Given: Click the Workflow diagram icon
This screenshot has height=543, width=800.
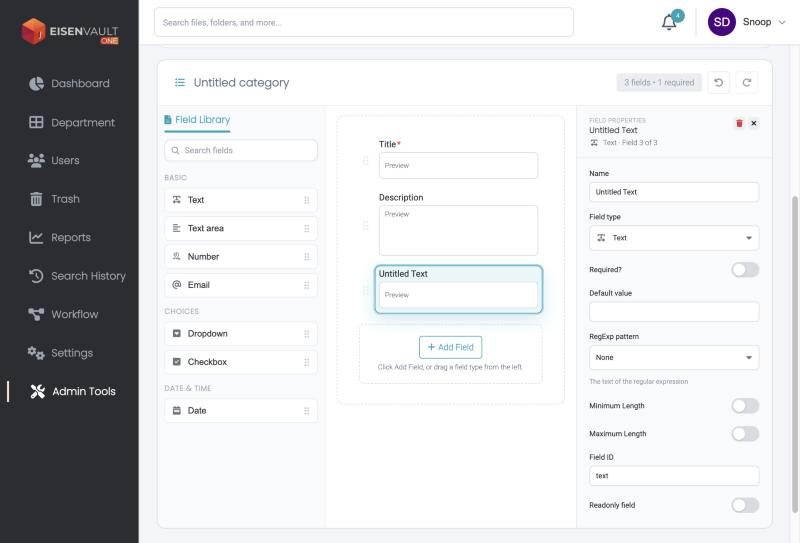Looking at the screenshot, I should pos(36,314).
